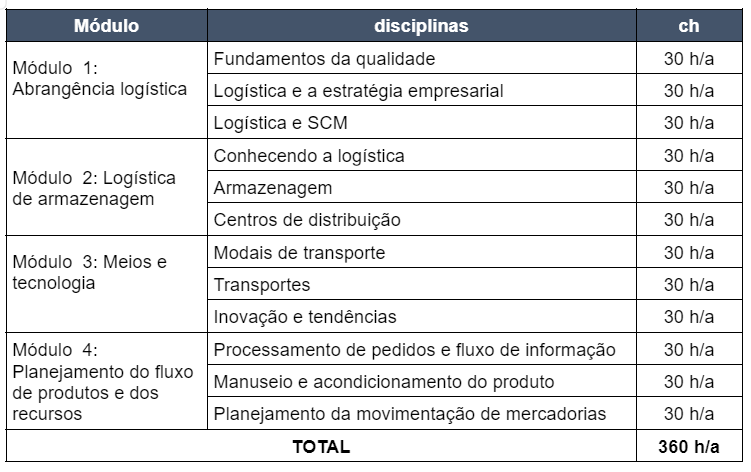The height and width of the screenshot is (472, 751).
Task: Select the disciplinas column header
Action: click(421, 25)
